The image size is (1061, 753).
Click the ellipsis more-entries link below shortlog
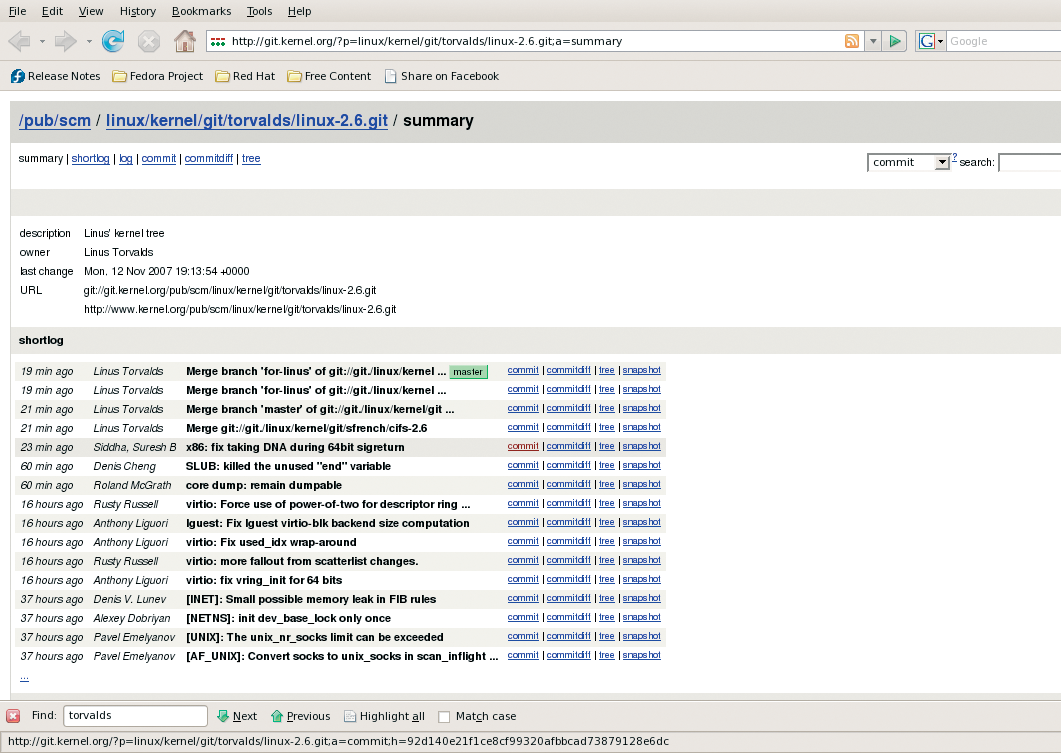(x=24, y=676)
